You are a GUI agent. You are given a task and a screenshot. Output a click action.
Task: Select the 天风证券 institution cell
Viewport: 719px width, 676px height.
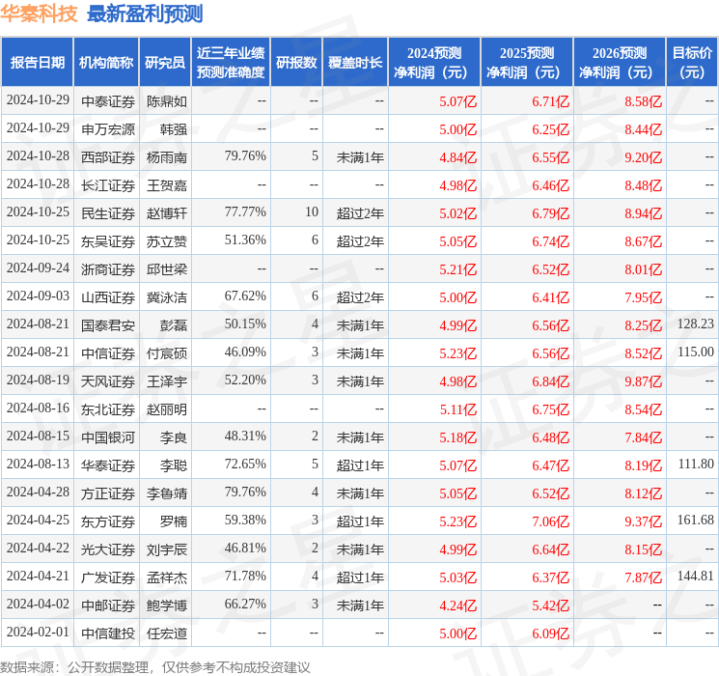tap(108, 381)
